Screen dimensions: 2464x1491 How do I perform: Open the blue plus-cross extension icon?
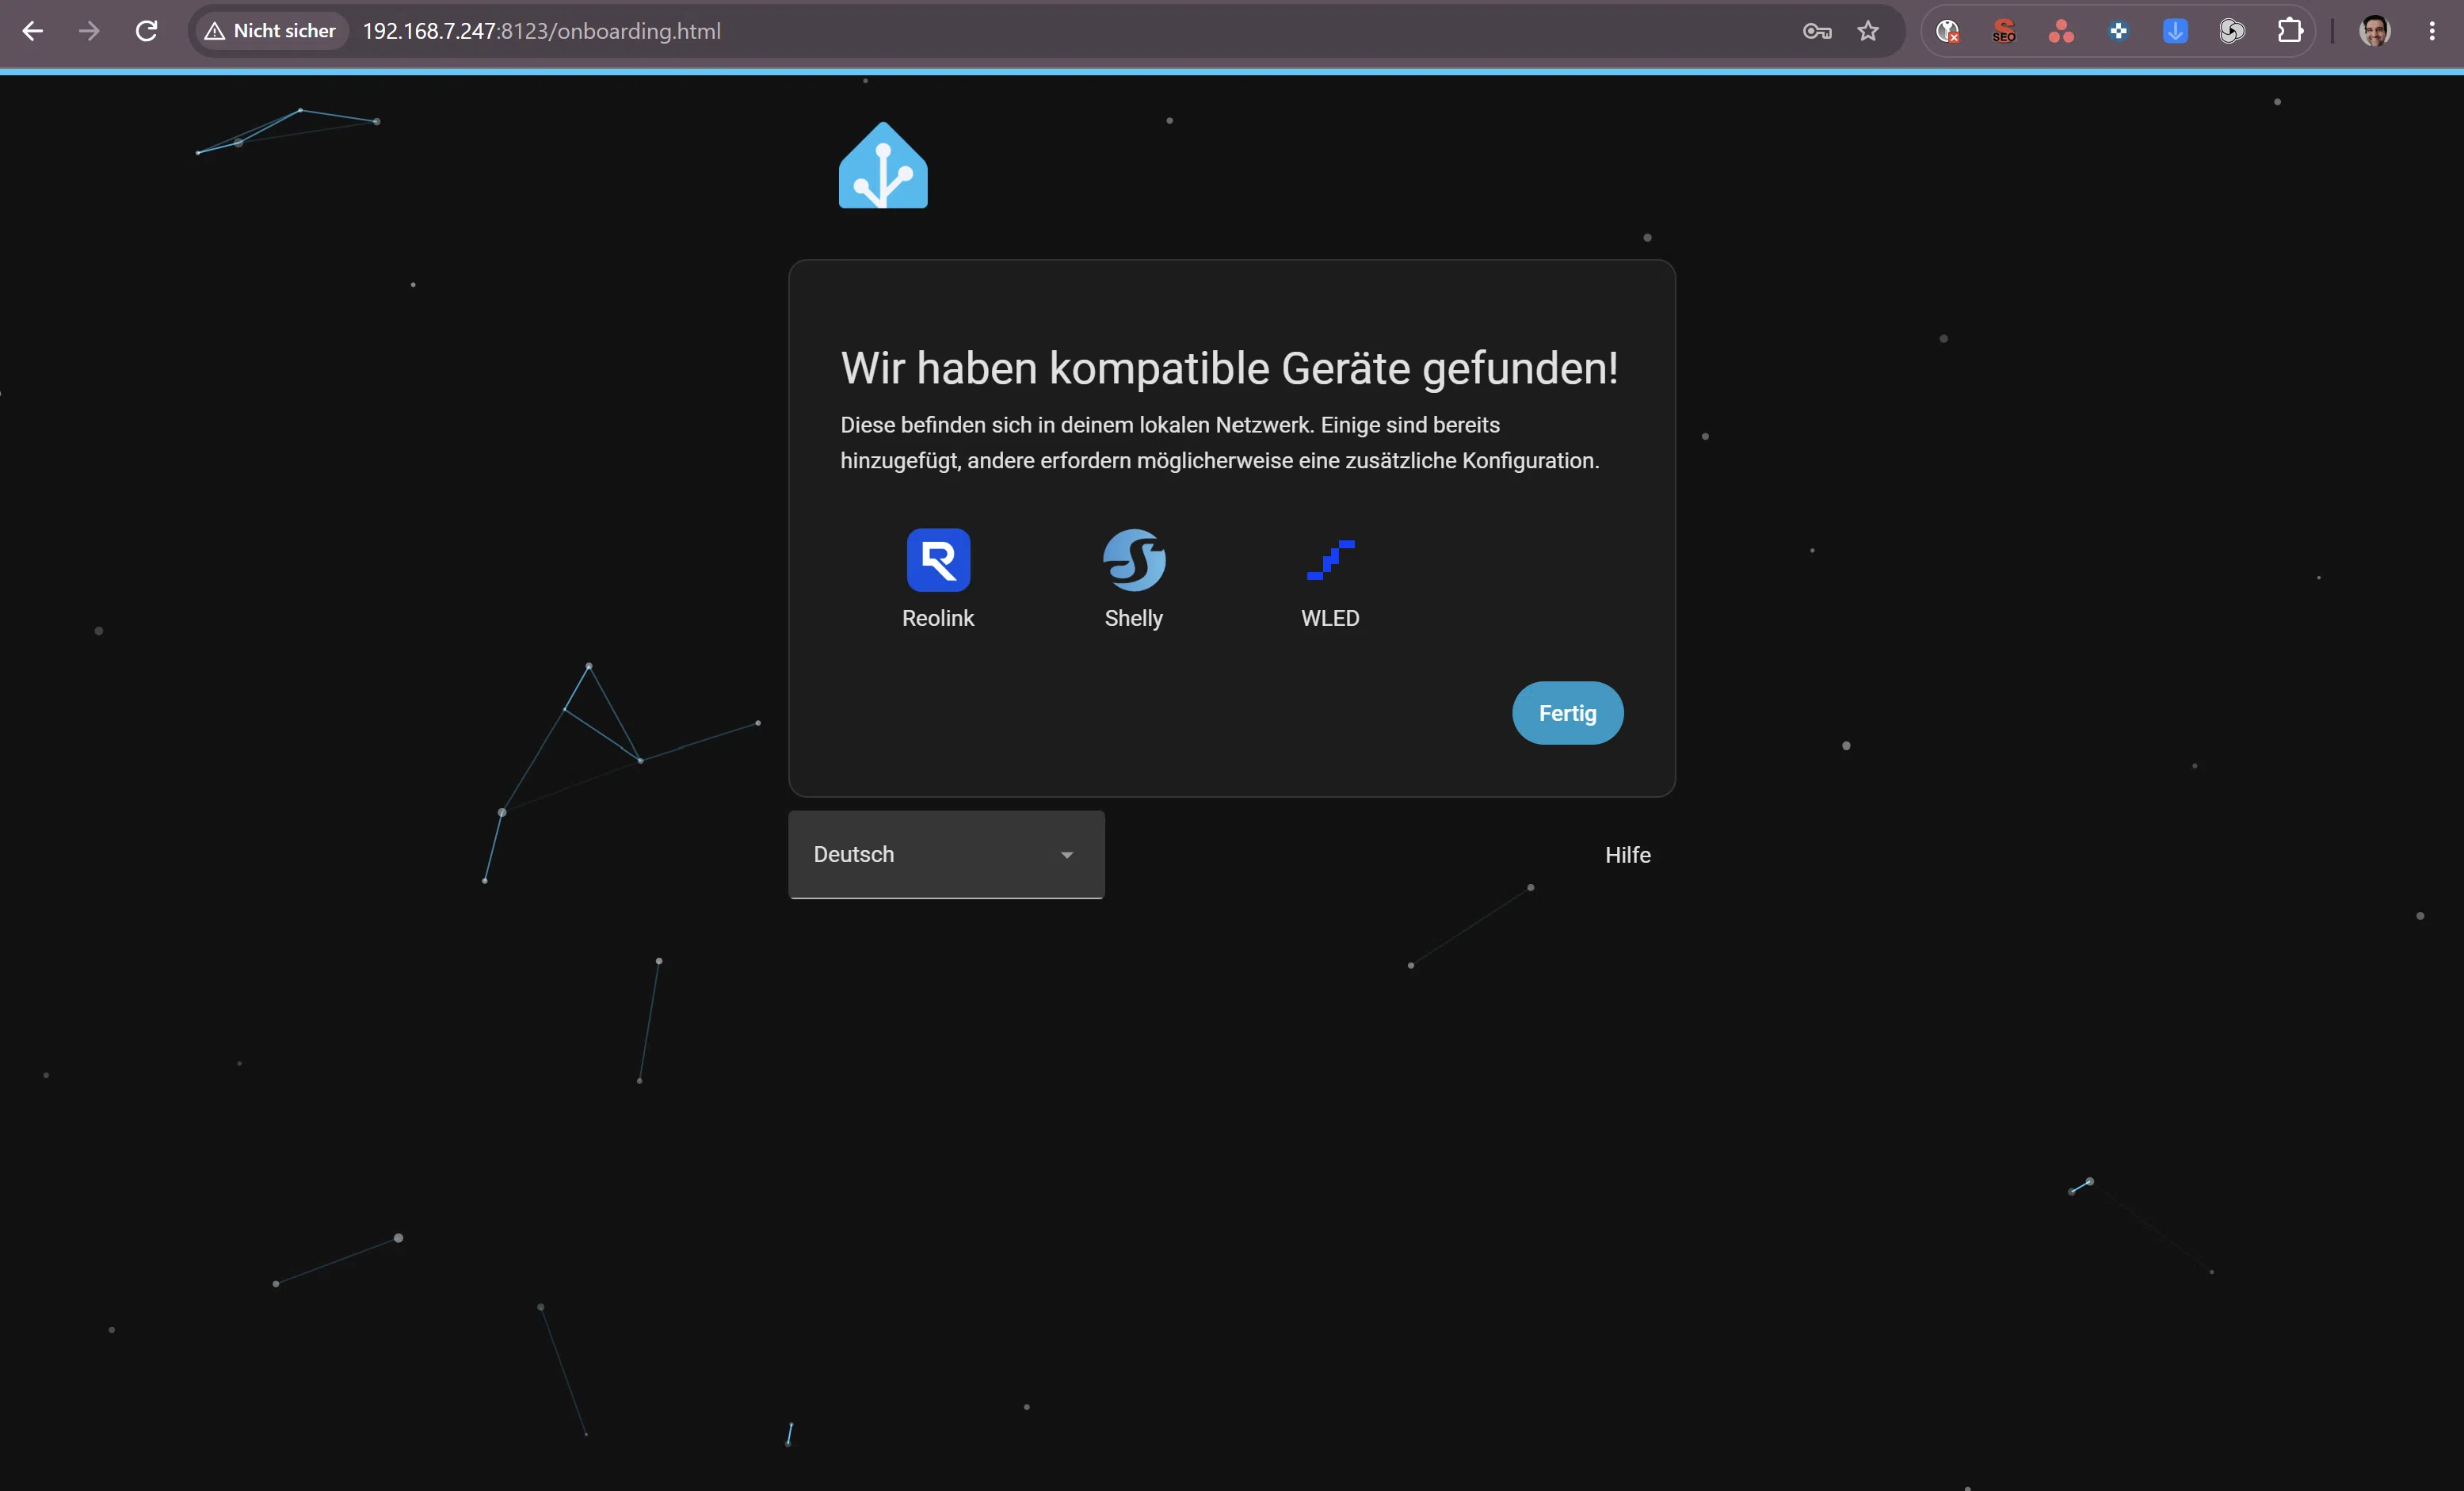pos(2118,31)
